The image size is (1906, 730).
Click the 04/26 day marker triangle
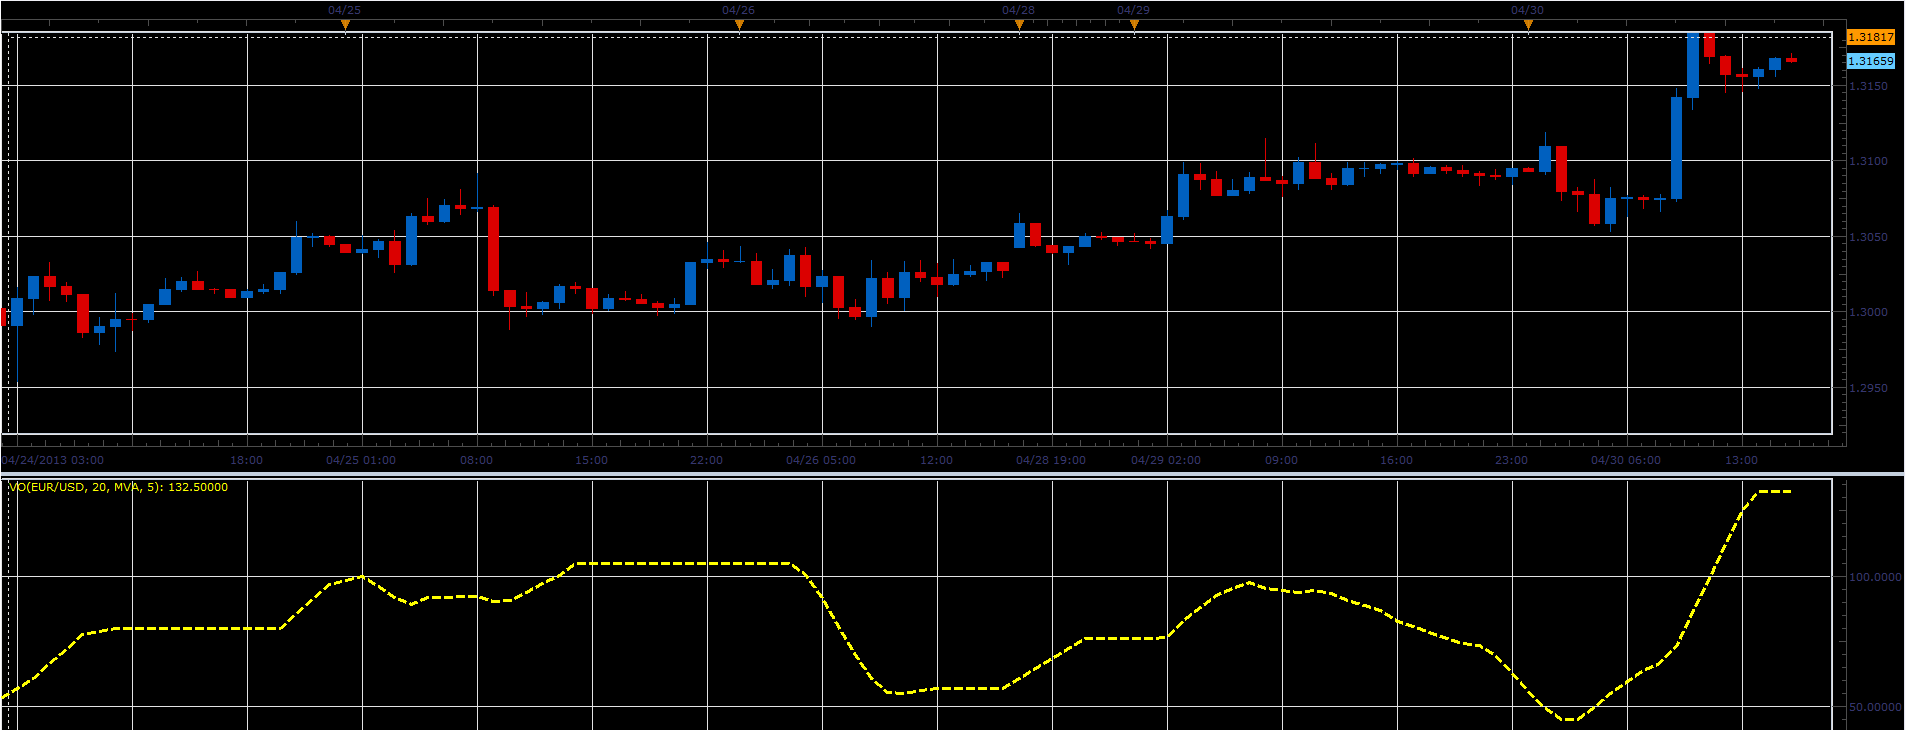(739, 24)
